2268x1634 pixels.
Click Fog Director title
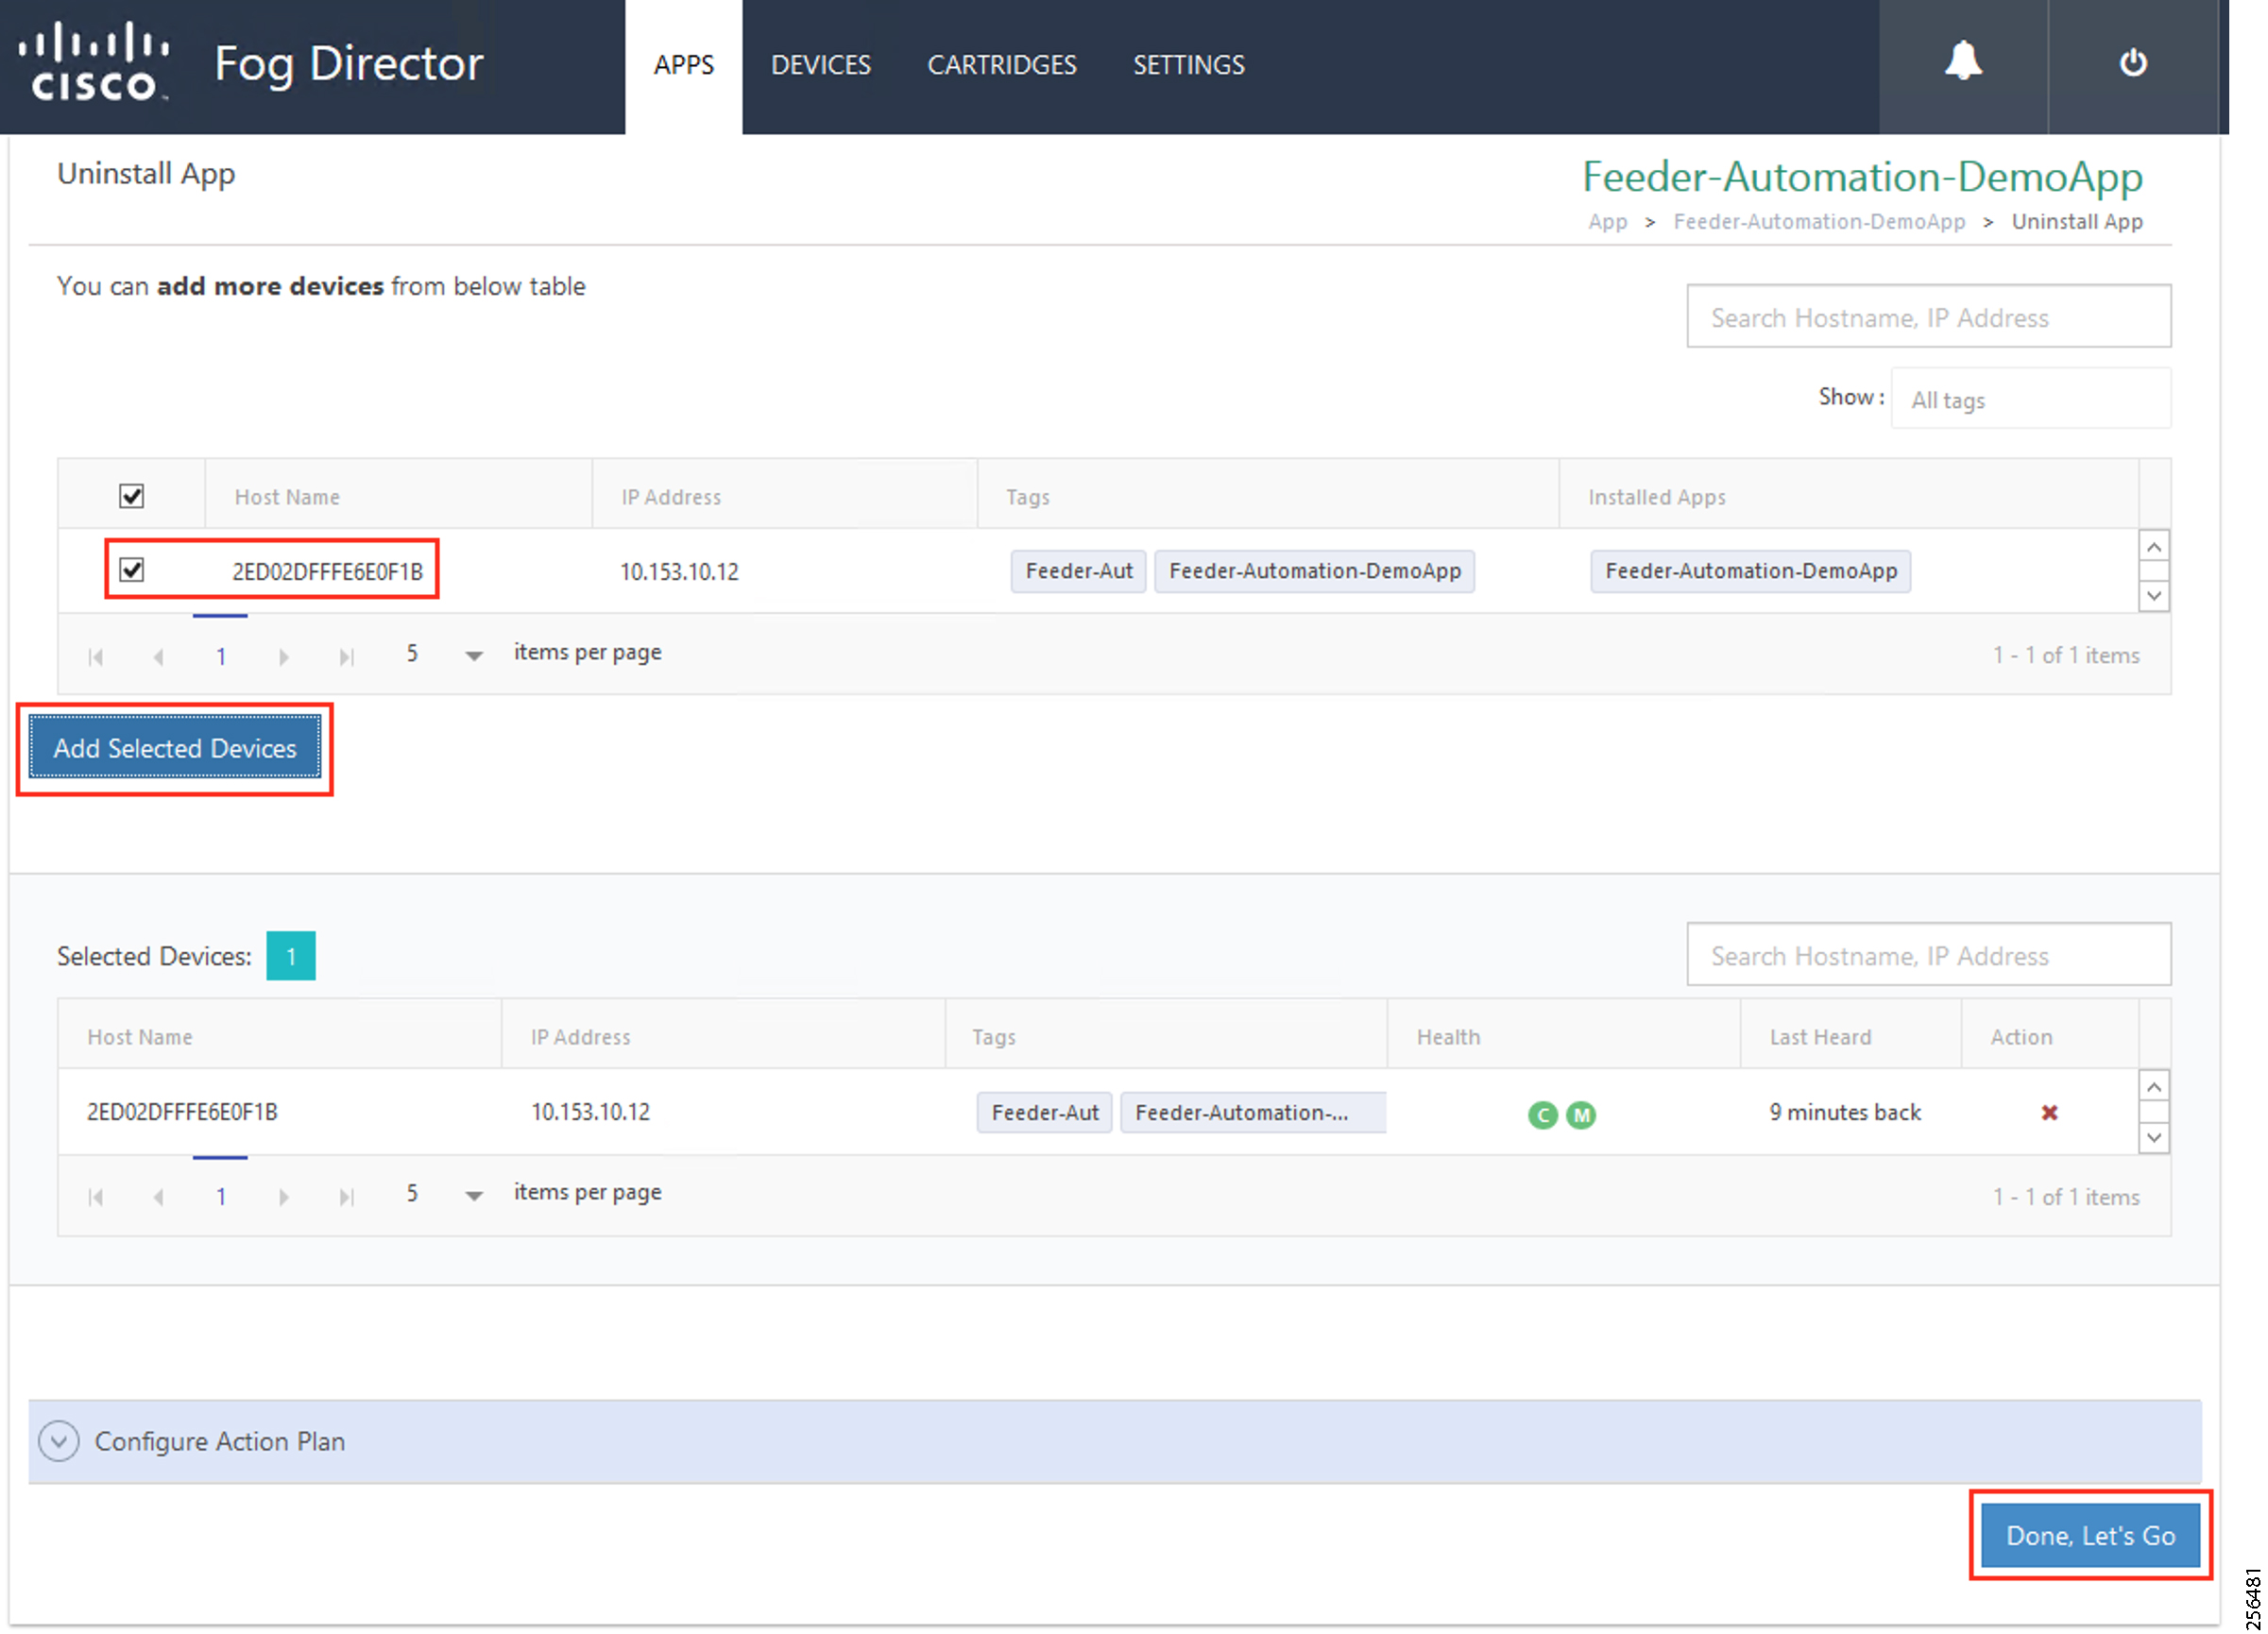[349, 64]
